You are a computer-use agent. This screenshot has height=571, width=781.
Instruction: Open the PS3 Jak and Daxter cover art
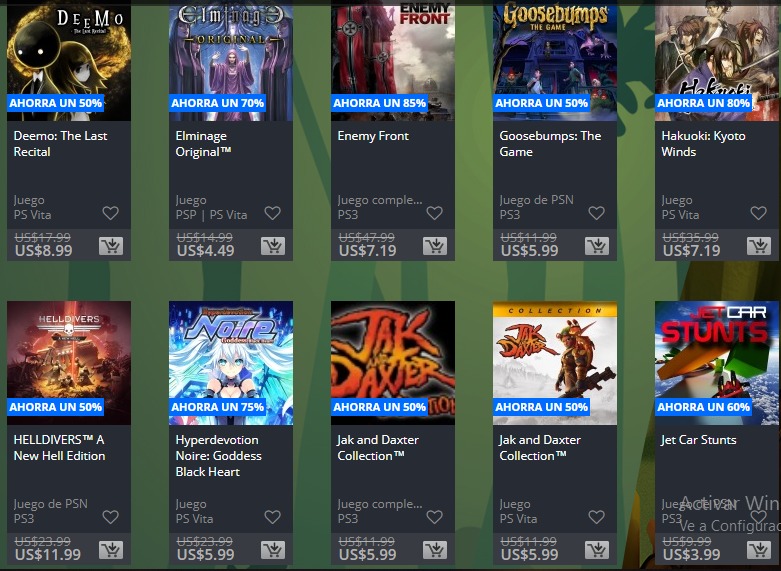(393, 363)
